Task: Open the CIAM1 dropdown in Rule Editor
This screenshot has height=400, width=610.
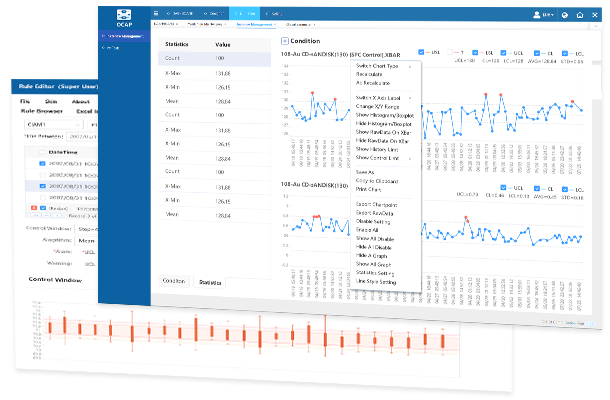Action: (x=50, y=124)
